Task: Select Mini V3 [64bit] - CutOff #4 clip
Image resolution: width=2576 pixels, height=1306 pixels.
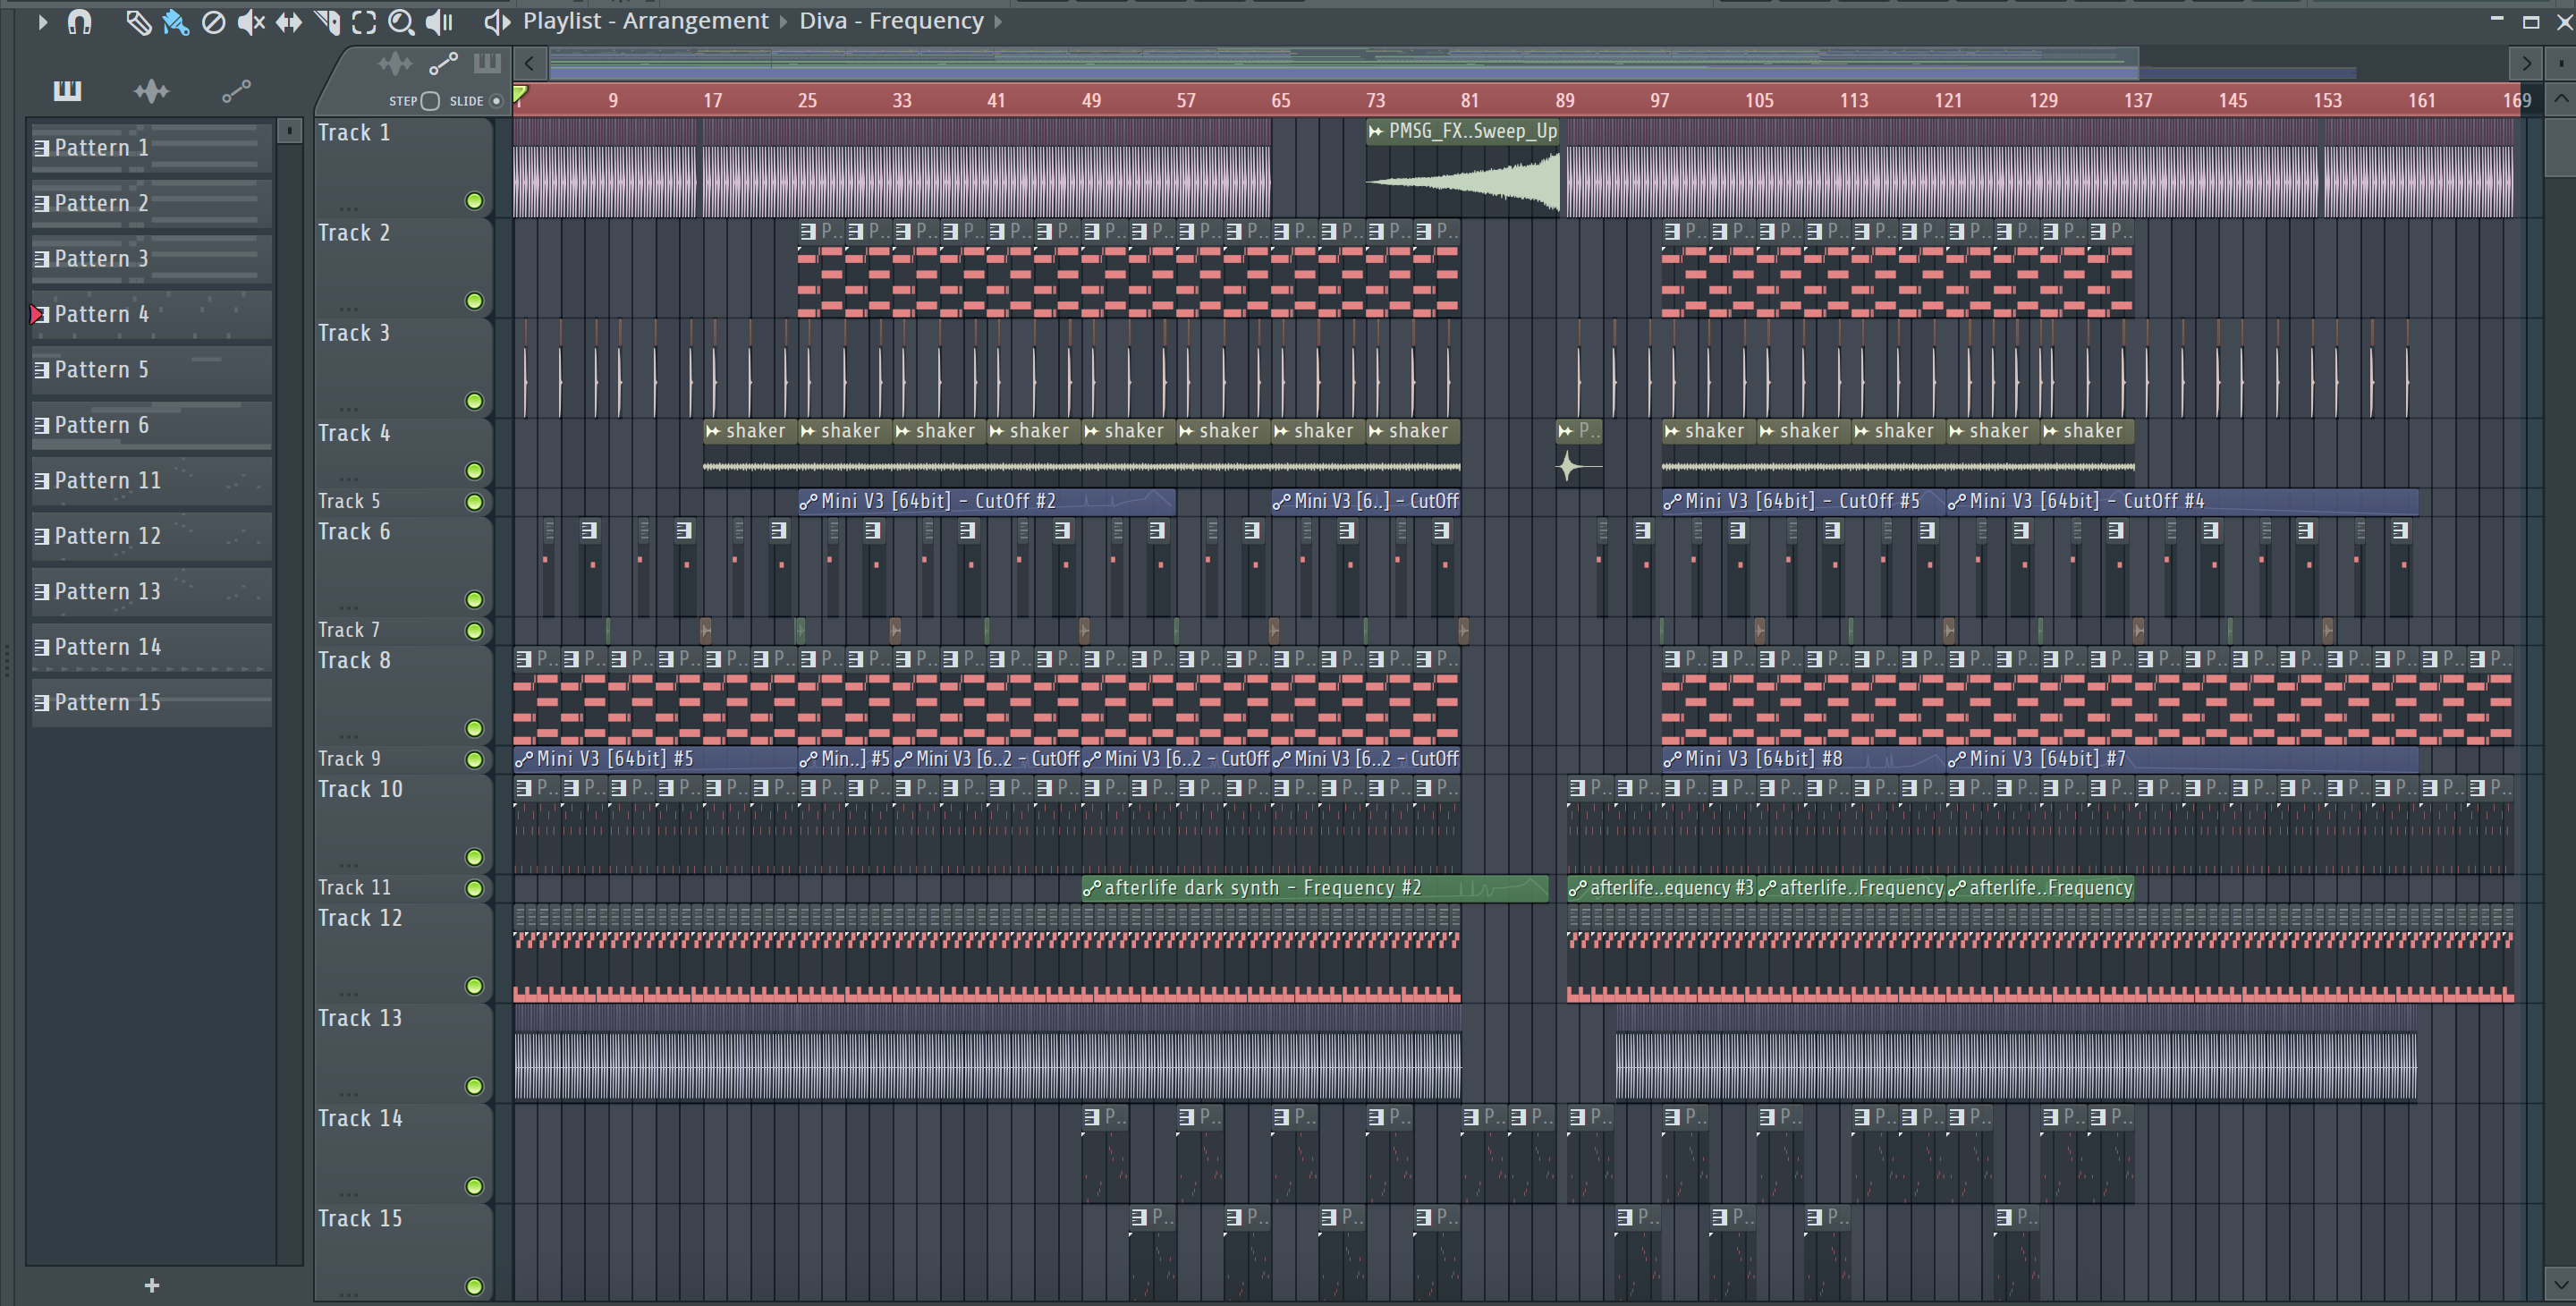Action: (2182, 501)
